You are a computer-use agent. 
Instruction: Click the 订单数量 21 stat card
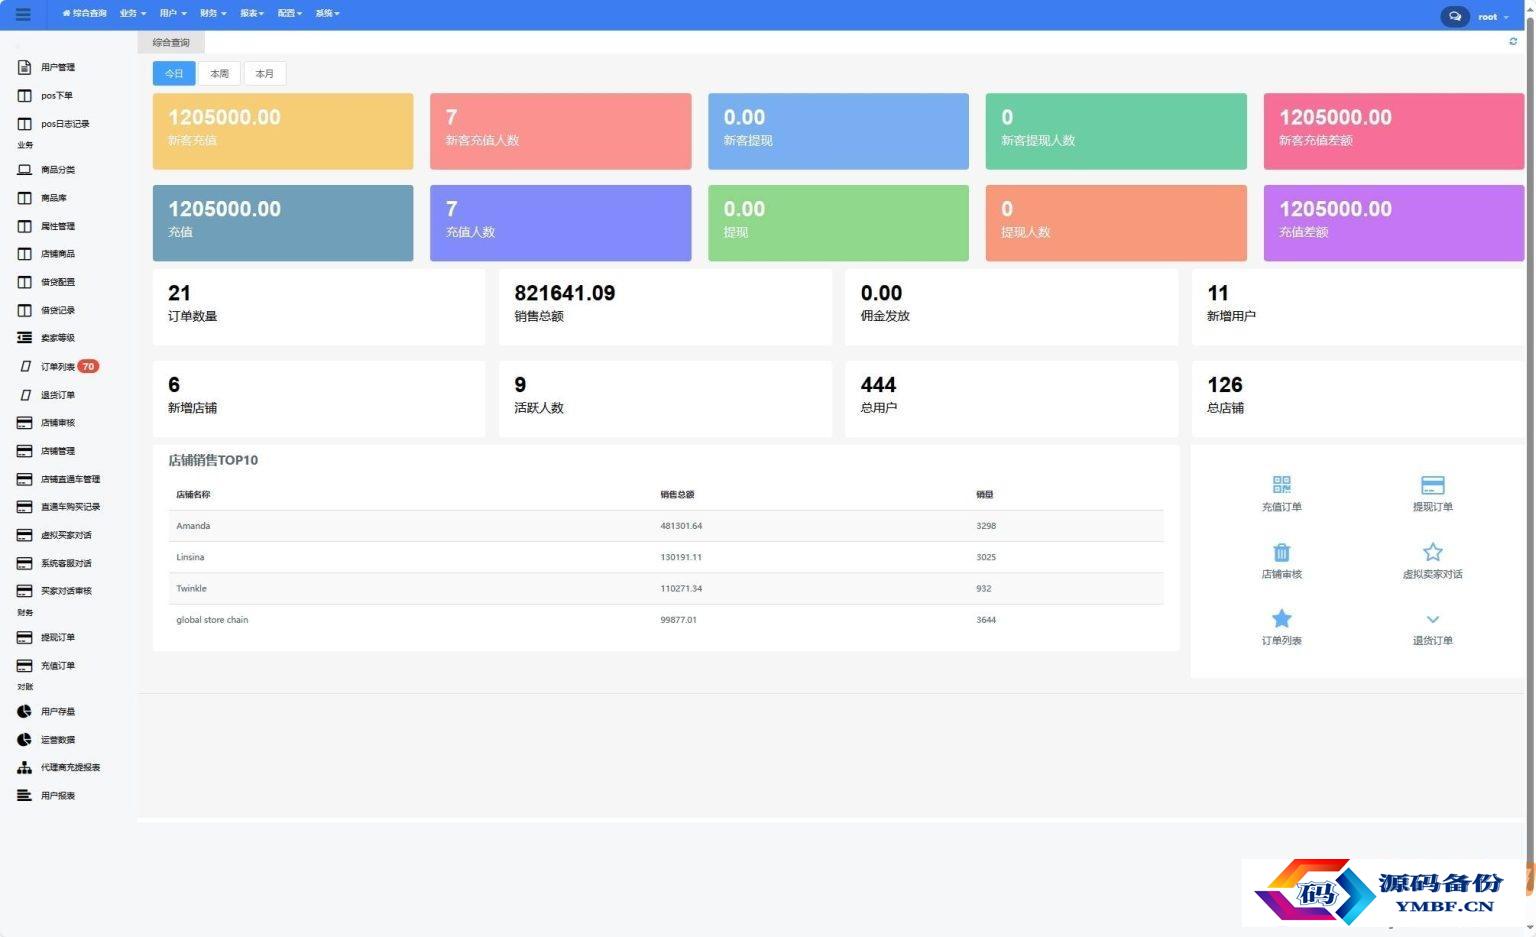(319, 307)
